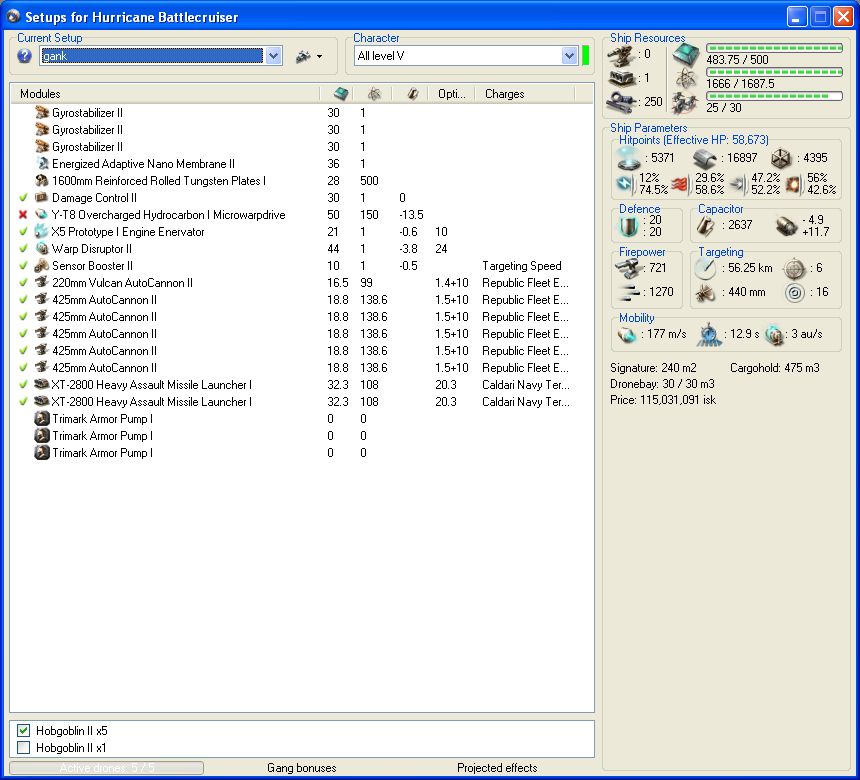The image size is (860, 780).
Task: Click the ship speed icon 177 m/s
Action: tap(626, 334)
